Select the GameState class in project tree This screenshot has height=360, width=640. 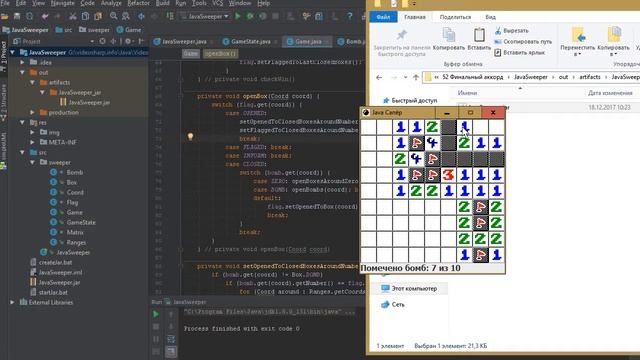(81, 222)
